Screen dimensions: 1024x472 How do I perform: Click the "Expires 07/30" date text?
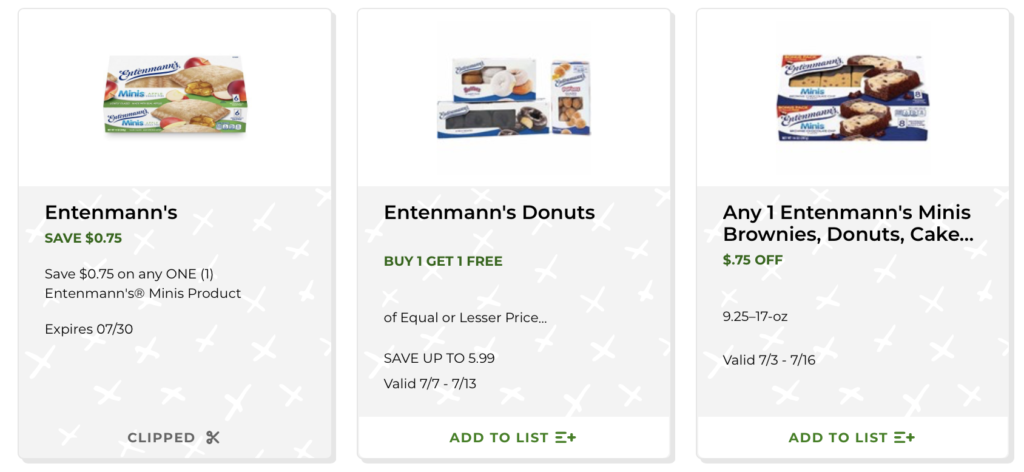89,328
